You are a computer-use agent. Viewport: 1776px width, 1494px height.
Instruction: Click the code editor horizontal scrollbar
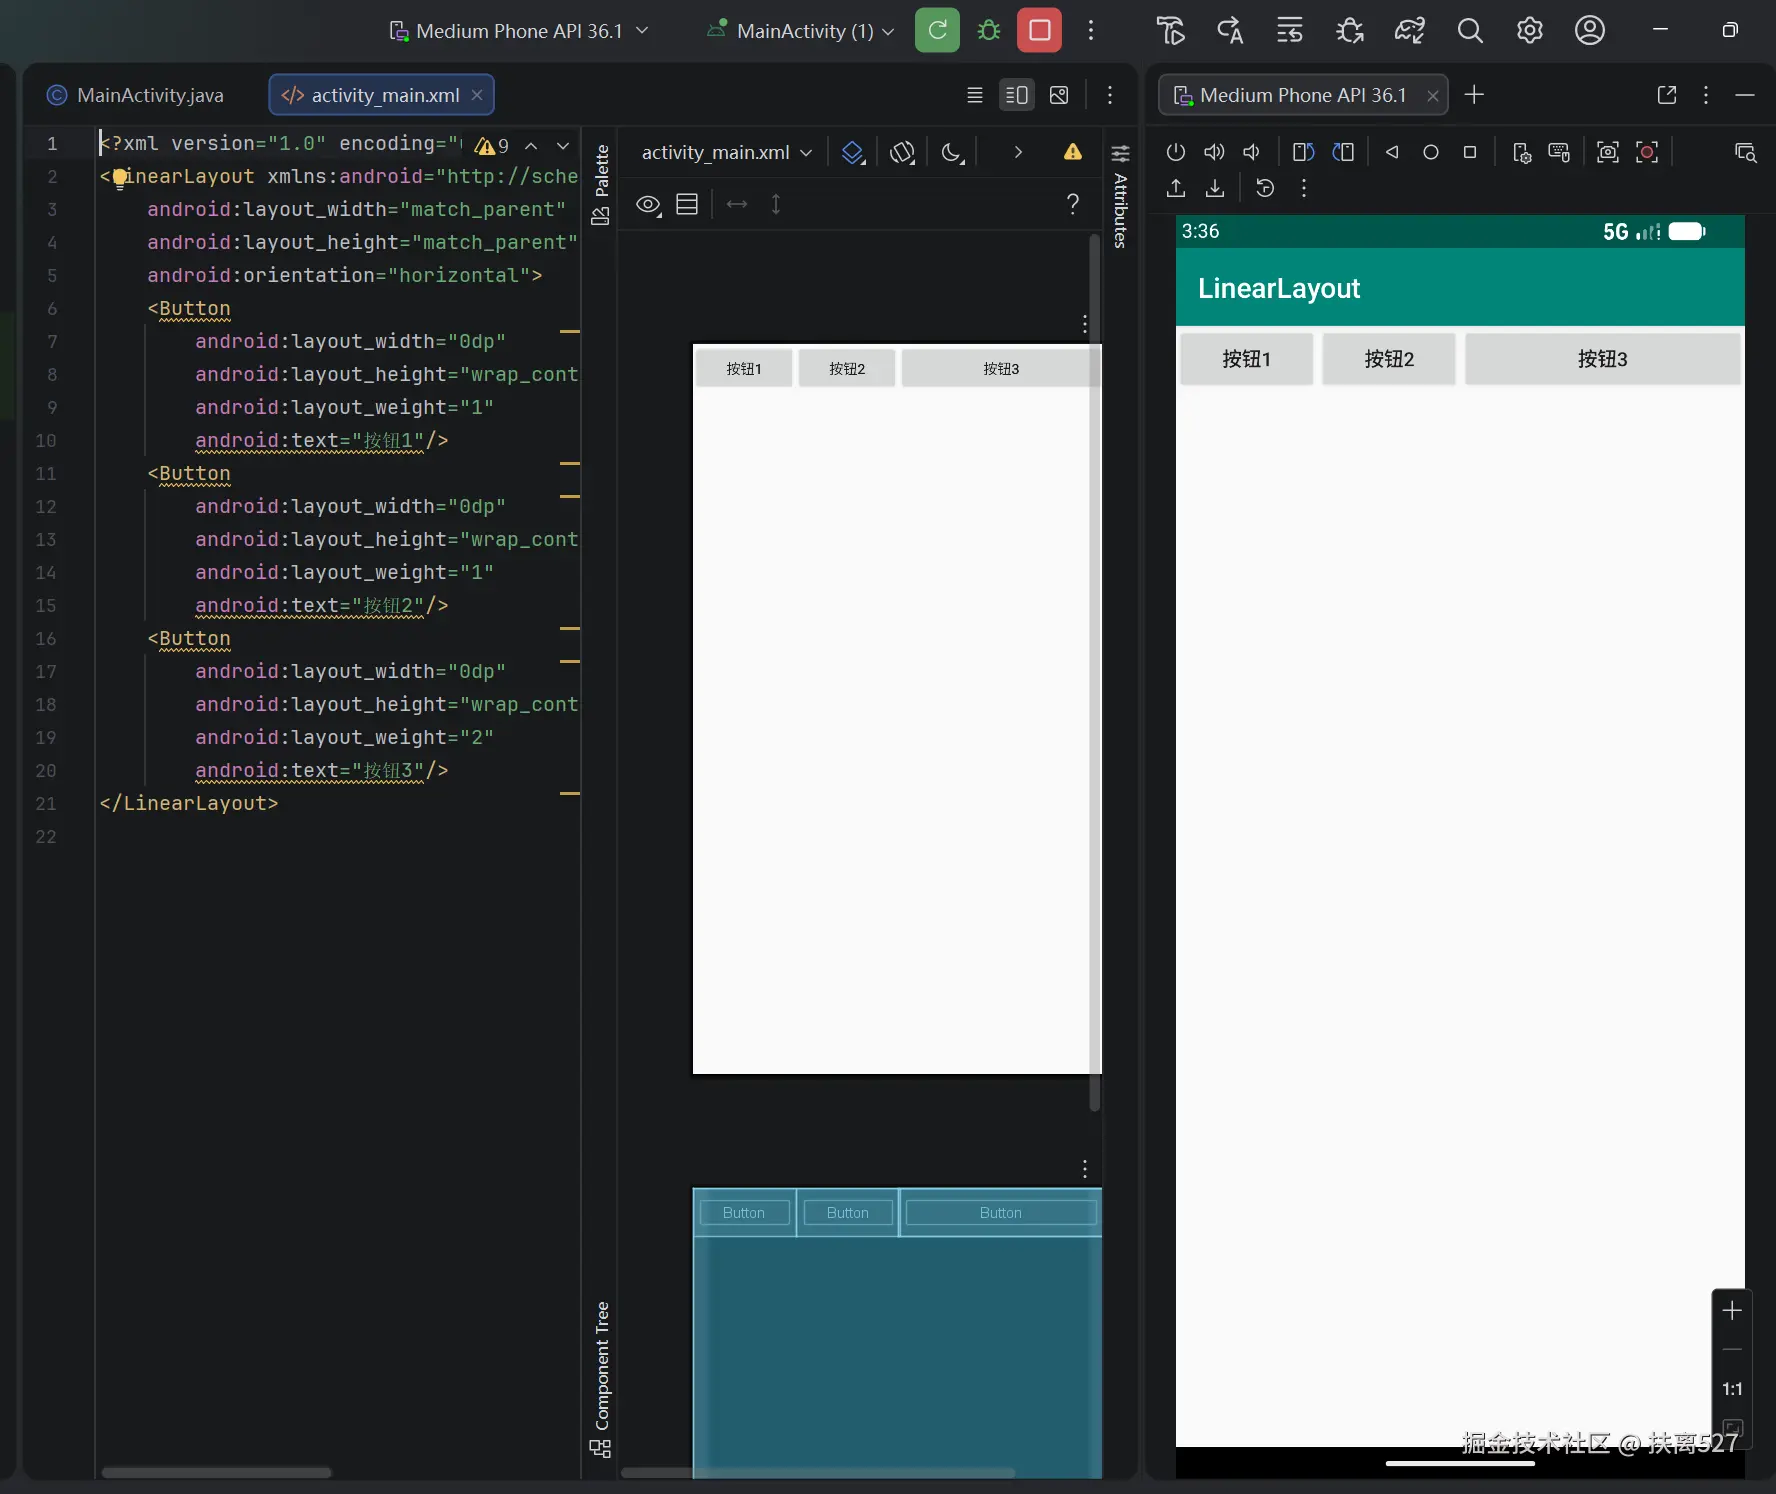pos(216,1472)
